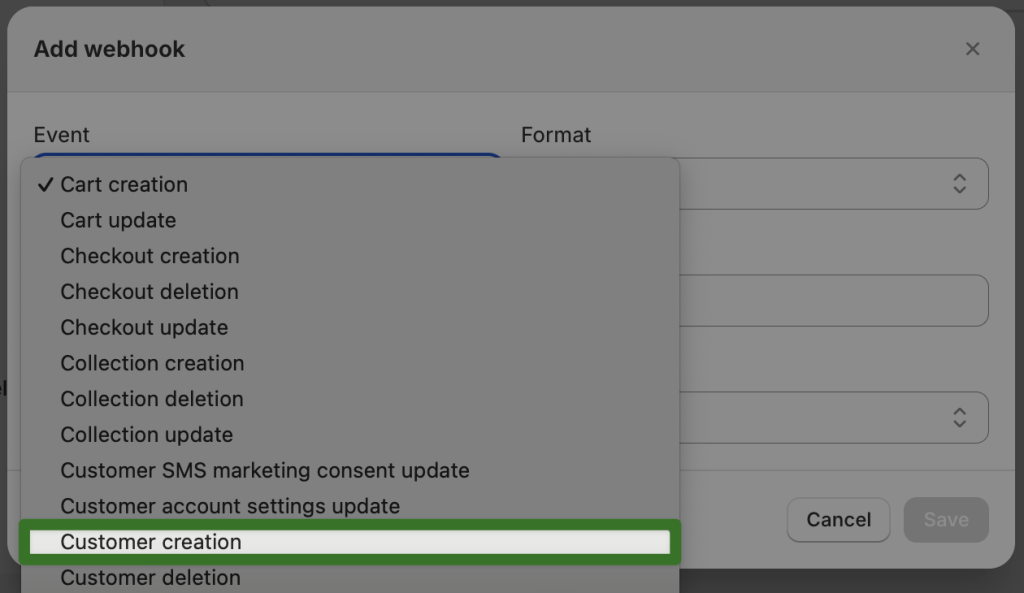Select Checkout creation event
The height and width of the screenshot is (593, 1024).
(x=149, y=256)
